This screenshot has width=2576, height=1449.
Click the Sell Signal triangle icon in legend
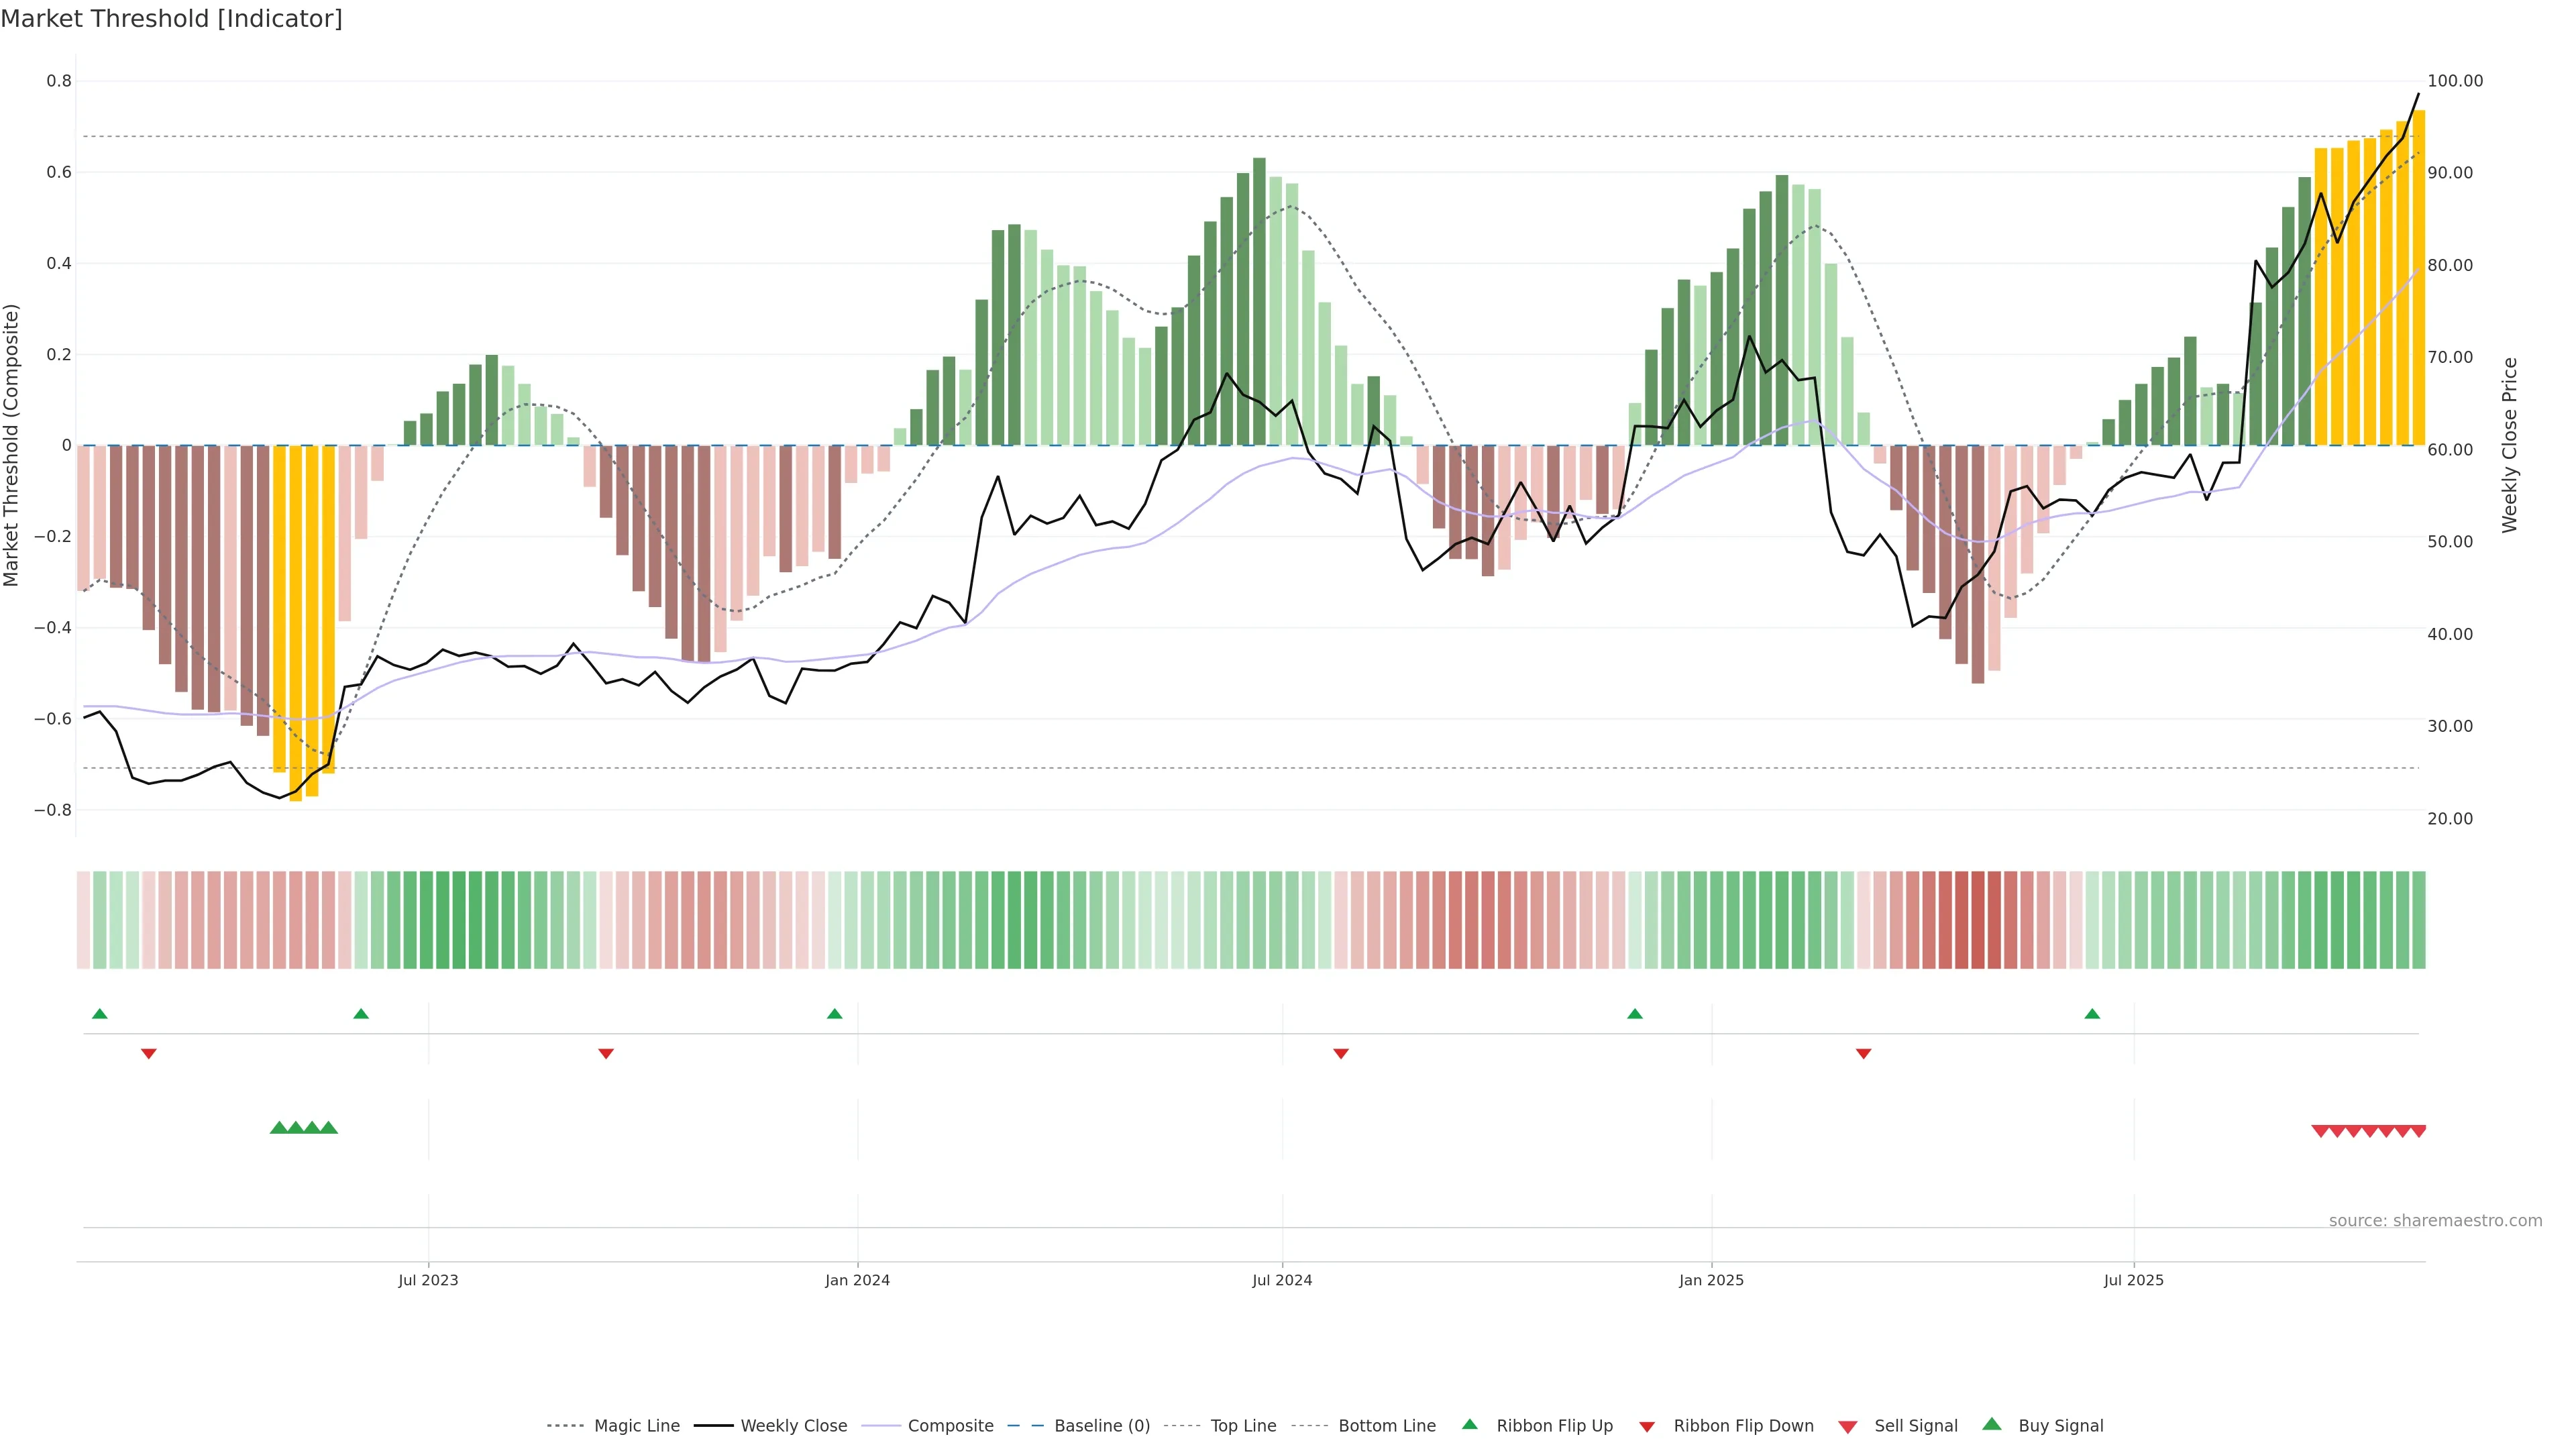[x=1848, y=1427]
